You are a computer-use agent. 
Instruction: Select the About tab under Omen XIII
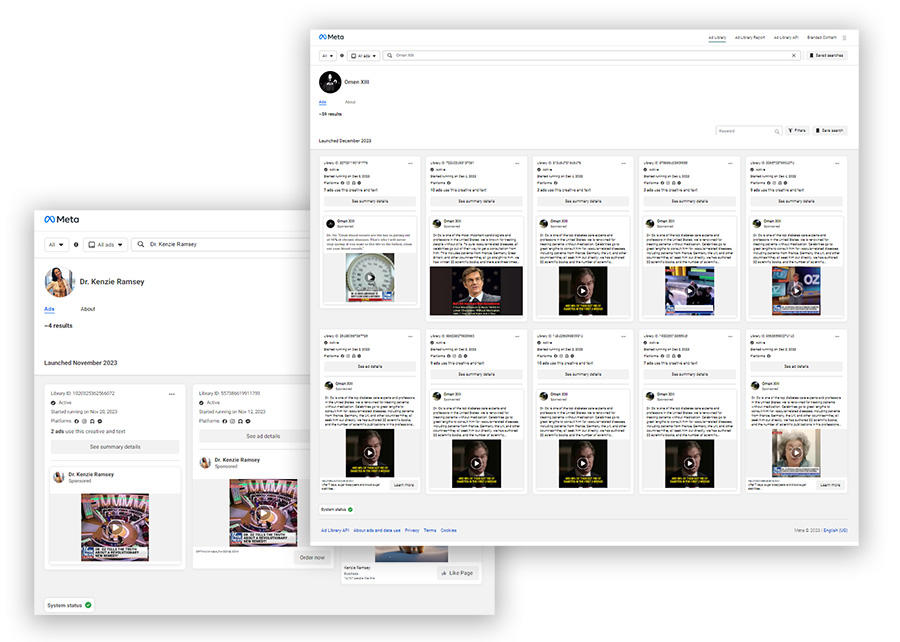click(350, 102)
